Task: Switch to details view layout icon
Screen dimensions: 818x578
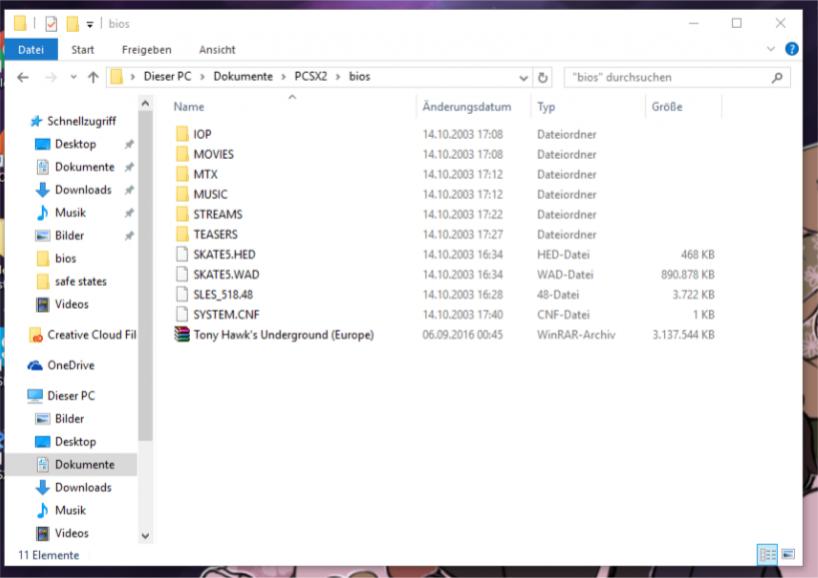Action: pos(767,554)
